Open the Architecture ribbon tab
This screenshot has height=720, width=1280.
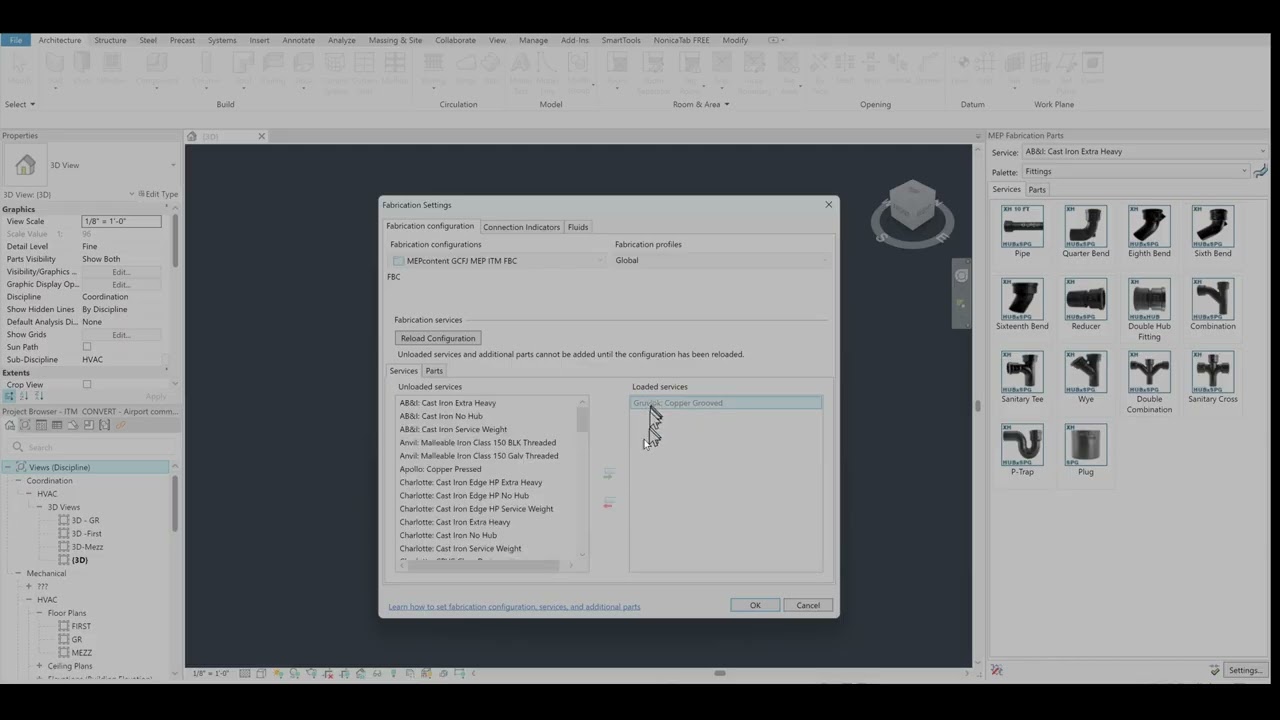pos(60,40)
